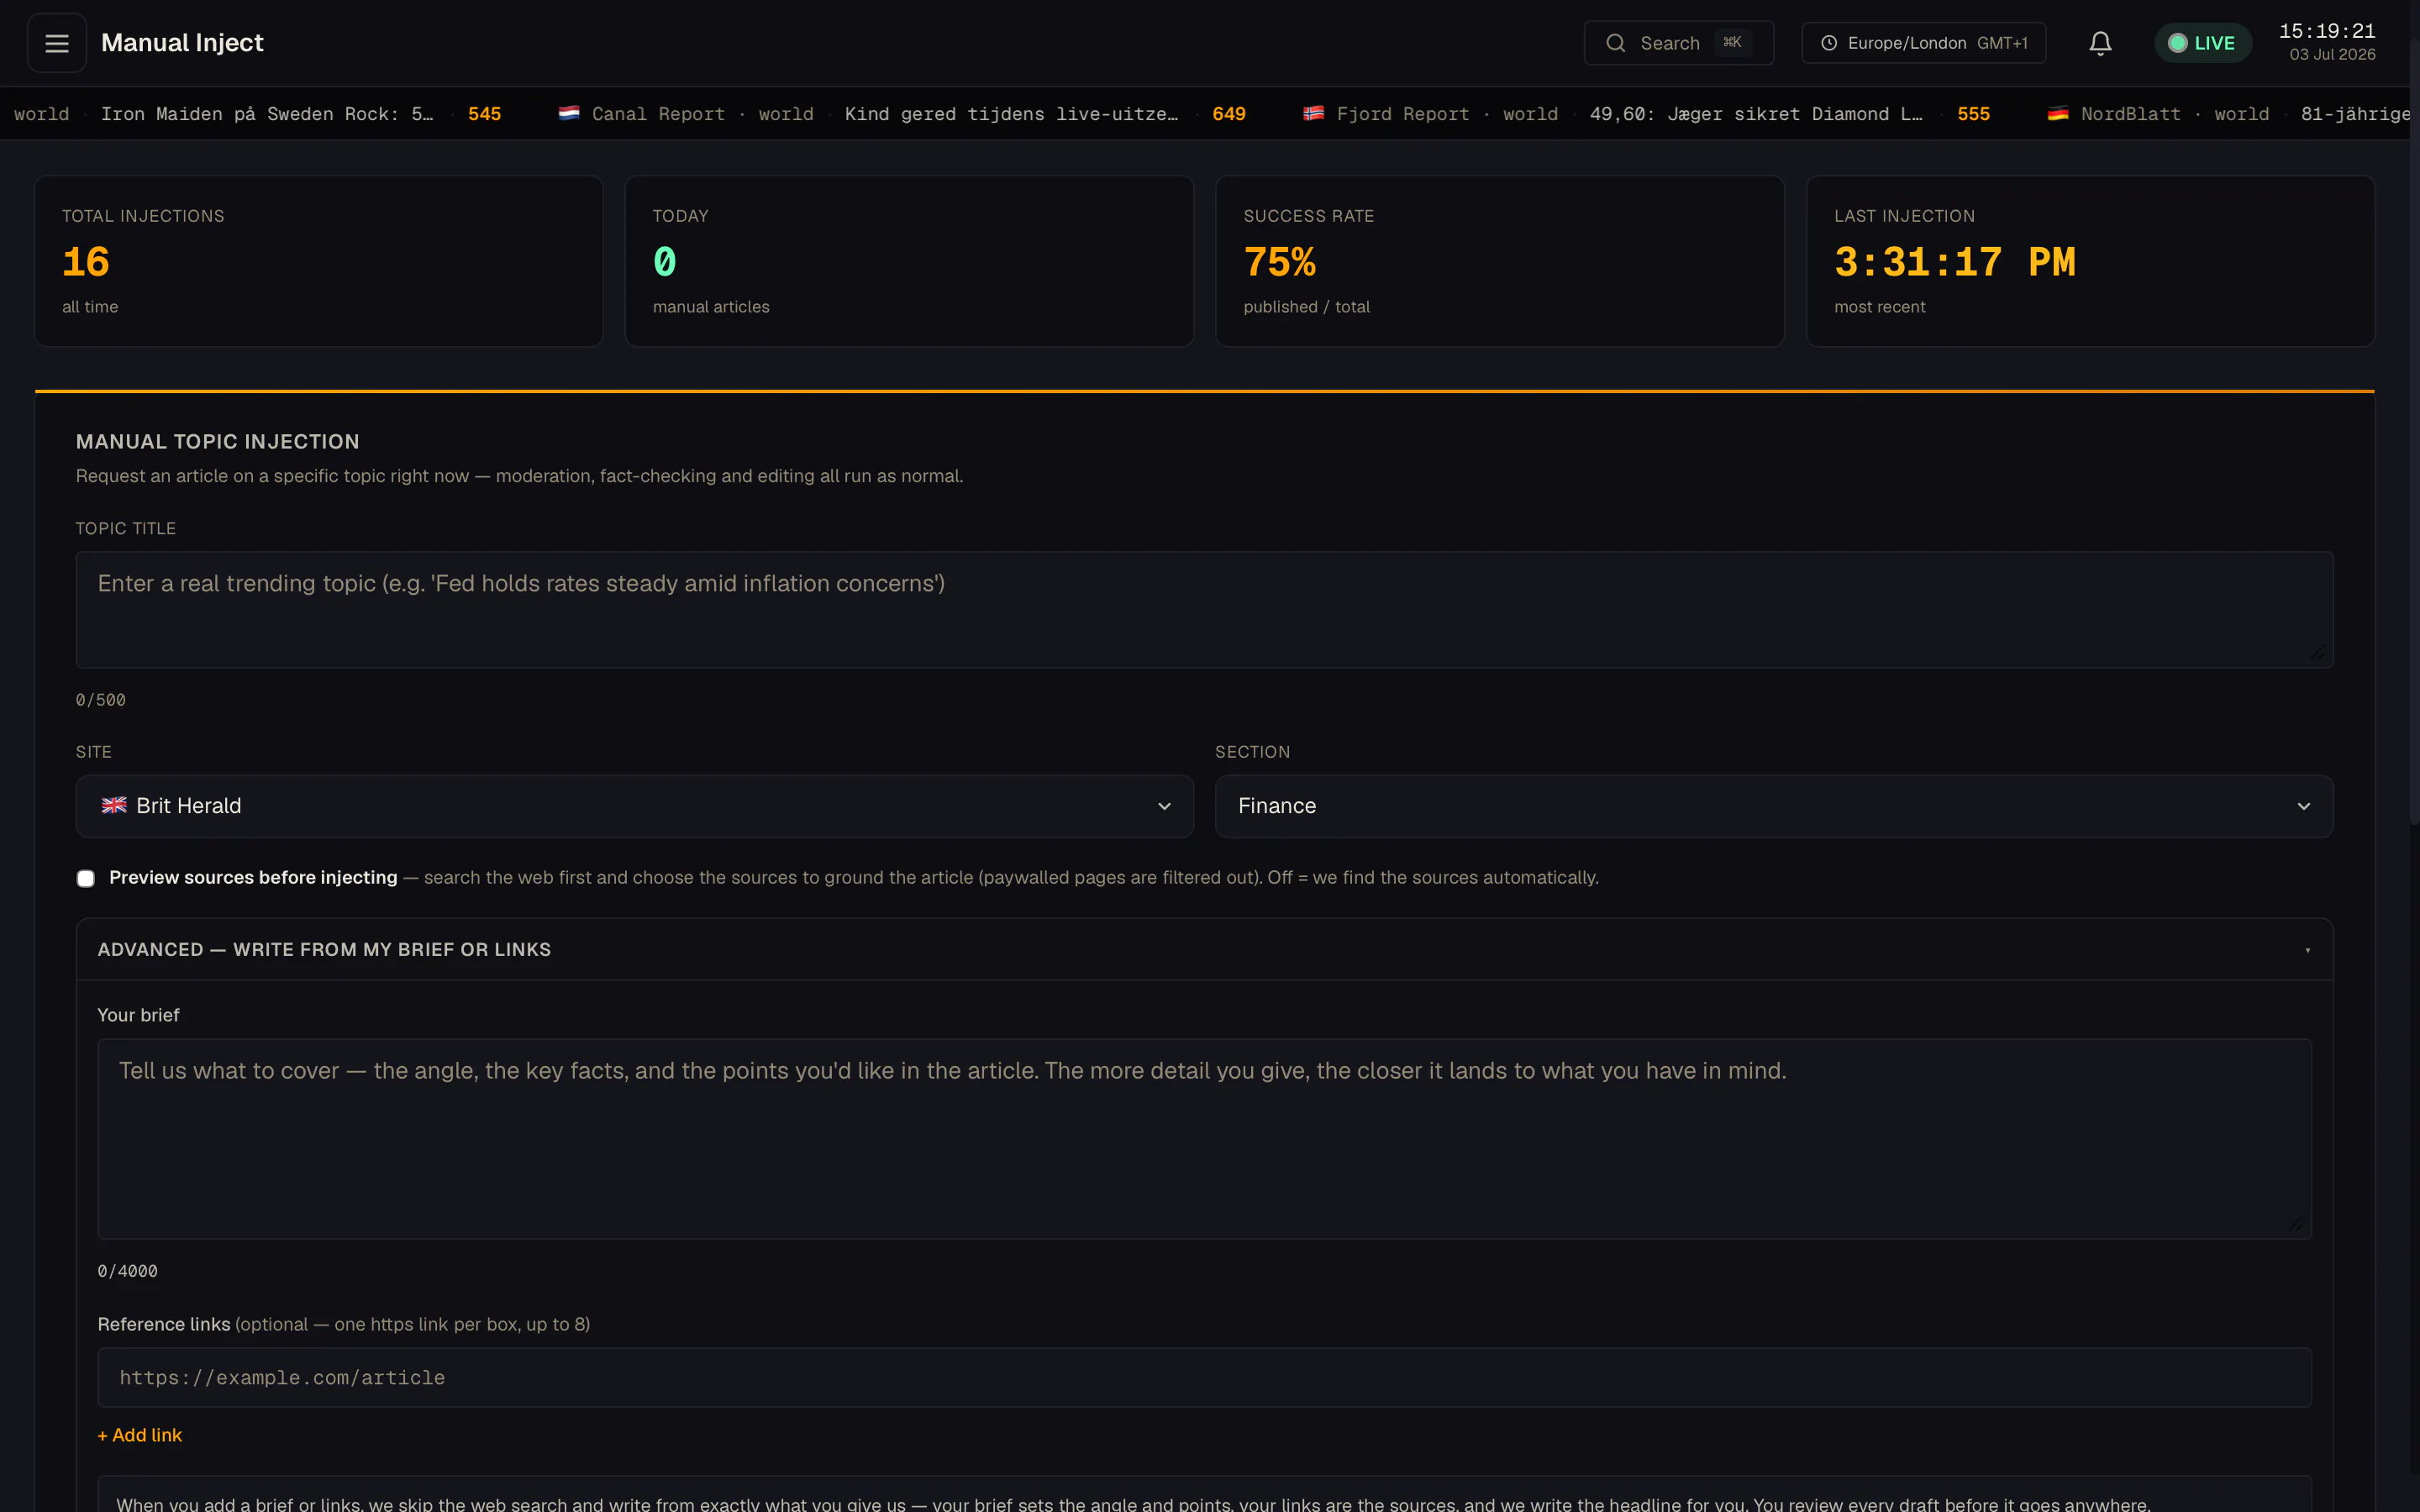
Task: Click the ticker score 649
Action: (1229, 114)
